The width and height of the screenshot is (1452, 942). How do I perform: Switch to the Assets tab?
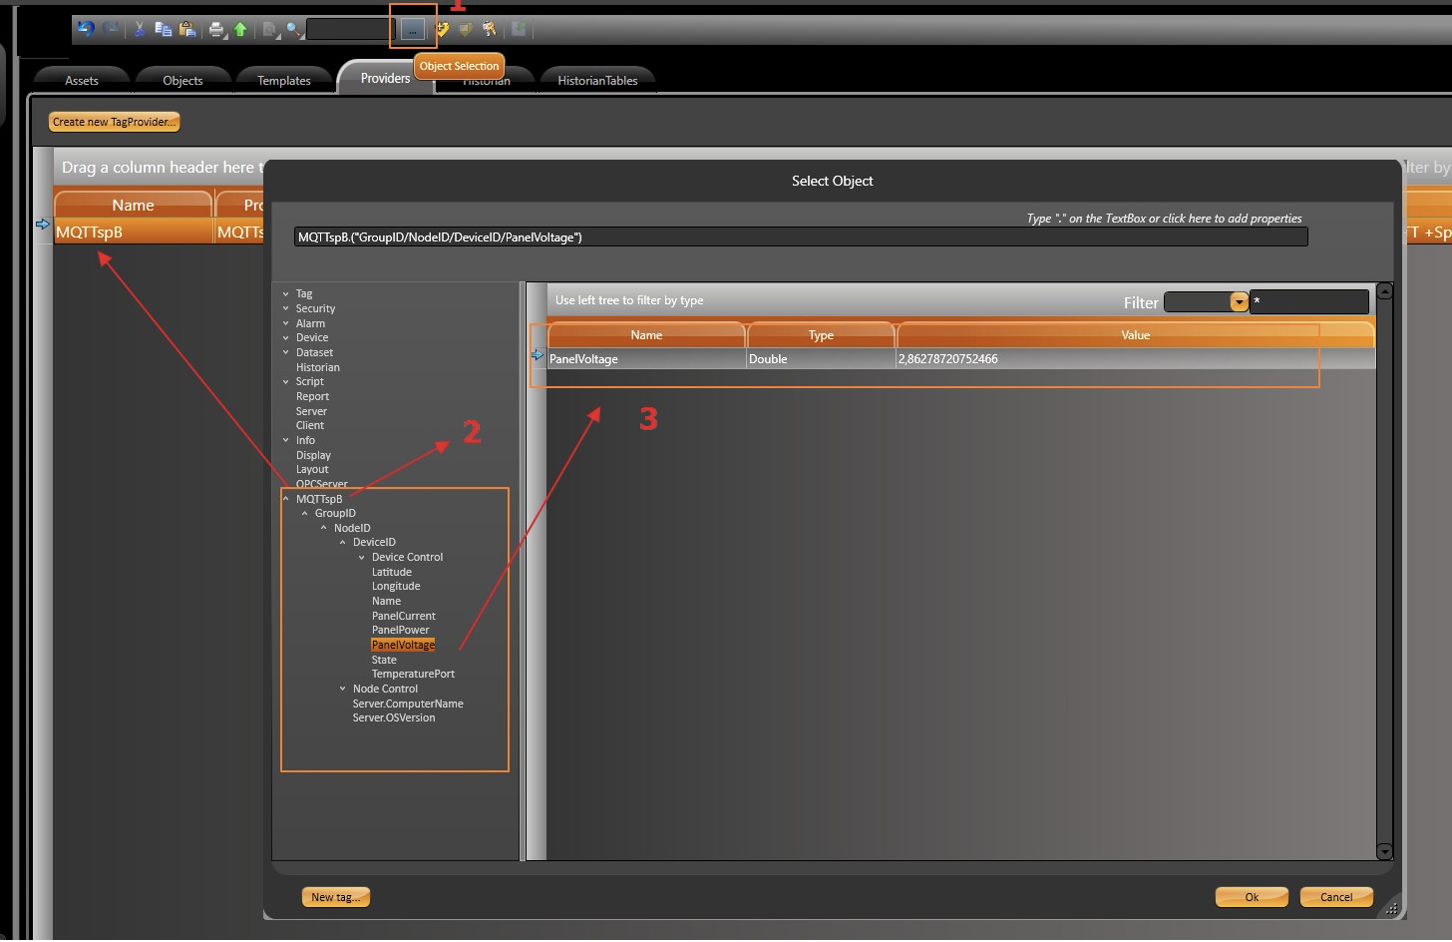[x=81, y=80]
